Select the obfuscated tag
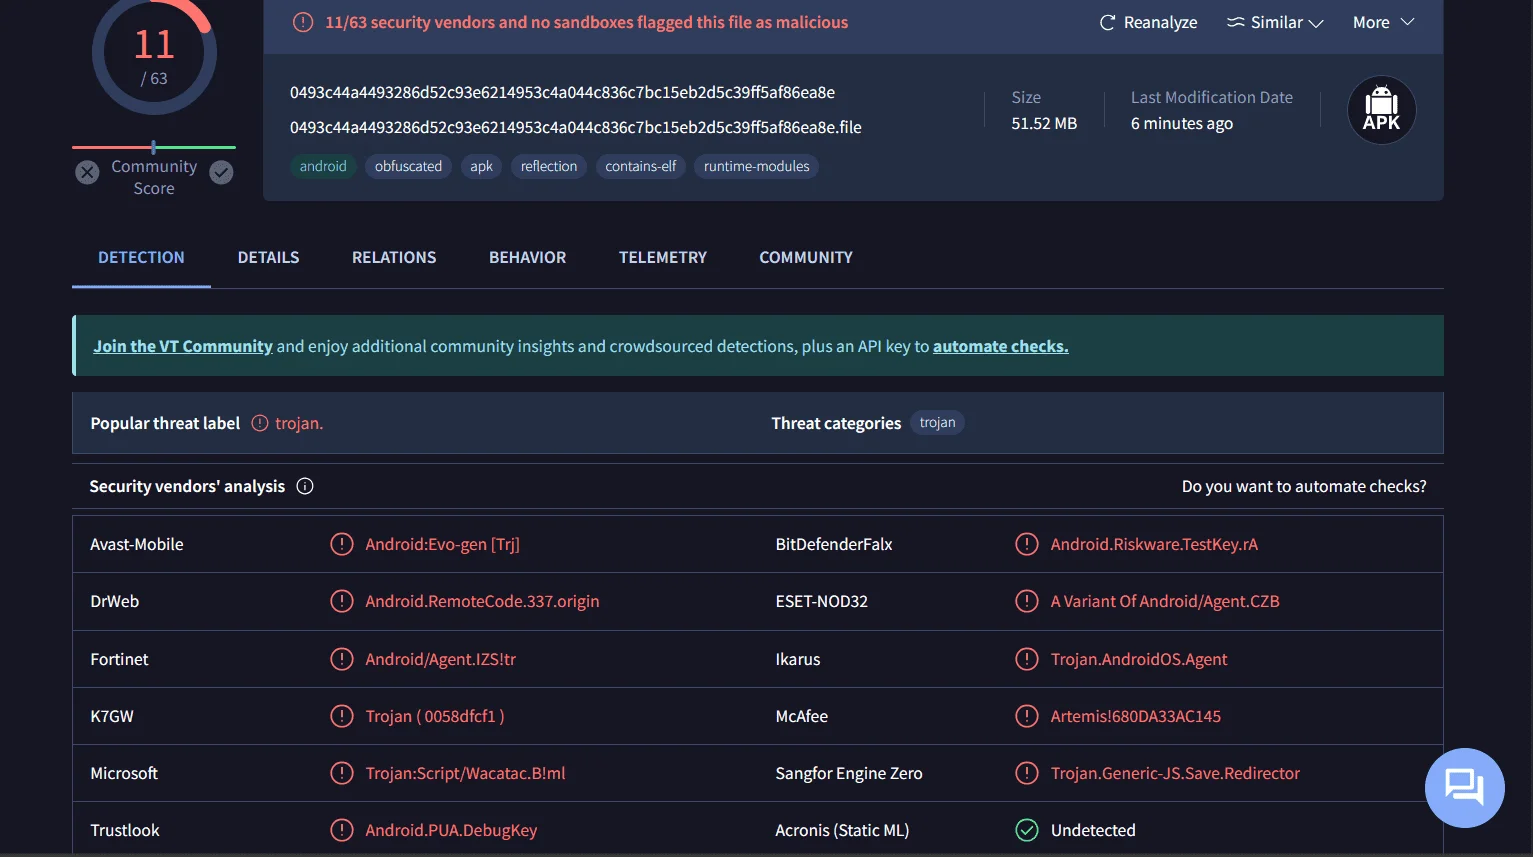Image resolution: width=1533 pixels, height=857 pixels. click(408, 166)
